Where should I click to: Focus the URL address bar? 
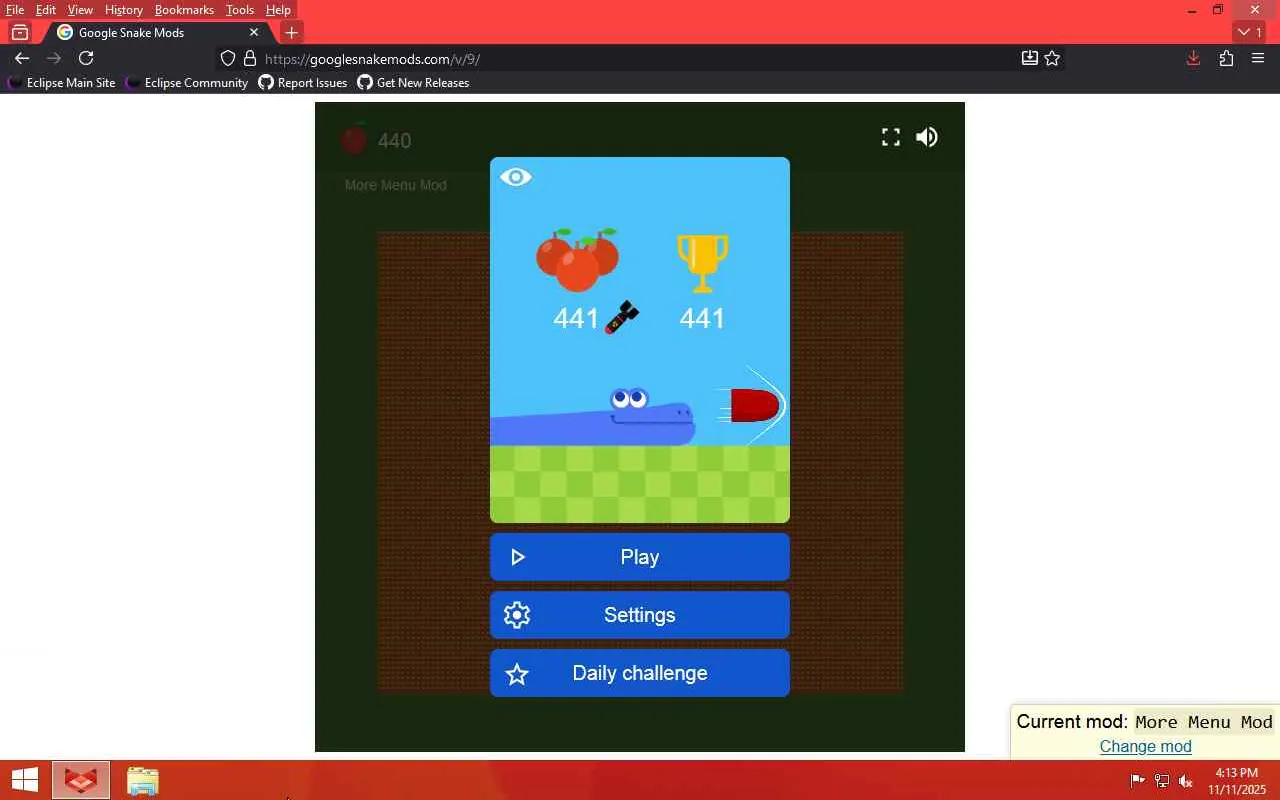pyautogui.click(x=640, y=59)
